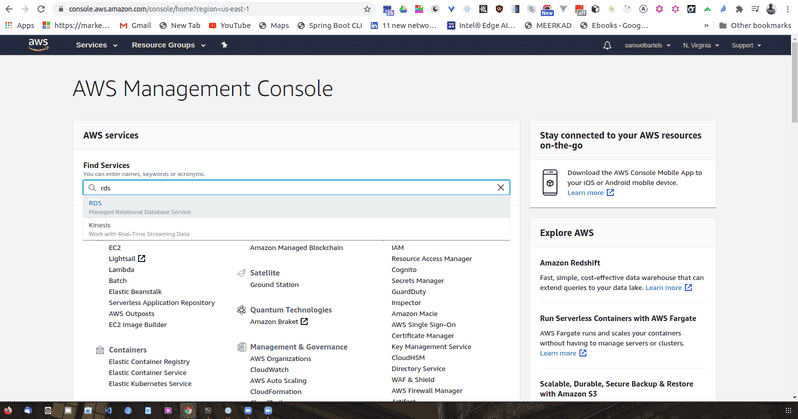This screenshot has width=798, height=419.
Task: Open AWS Firewall Manager
Action: point(427,390)
